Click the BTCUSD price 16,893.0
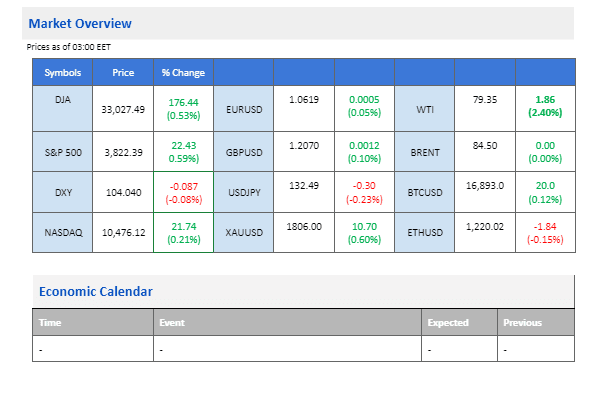This screenshot has width=613, height=398. pyautogui.click(x=485, y=186)
